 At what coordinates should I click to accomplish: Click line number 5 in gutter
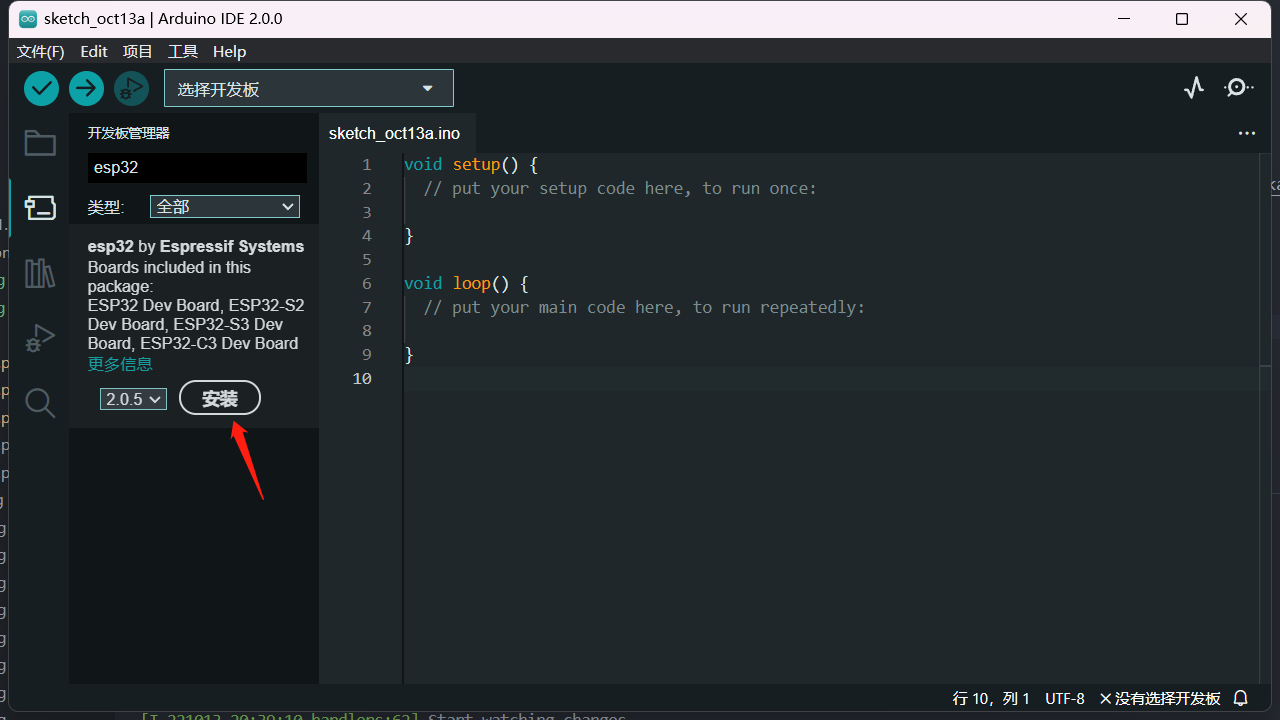(367, 259)
